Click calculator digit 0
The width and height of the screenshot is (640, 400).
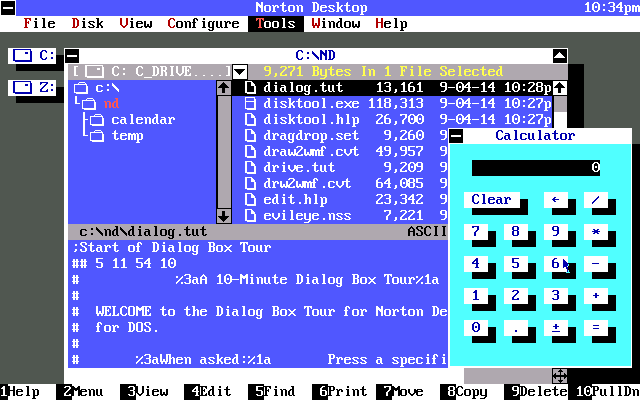coord(476,327)
